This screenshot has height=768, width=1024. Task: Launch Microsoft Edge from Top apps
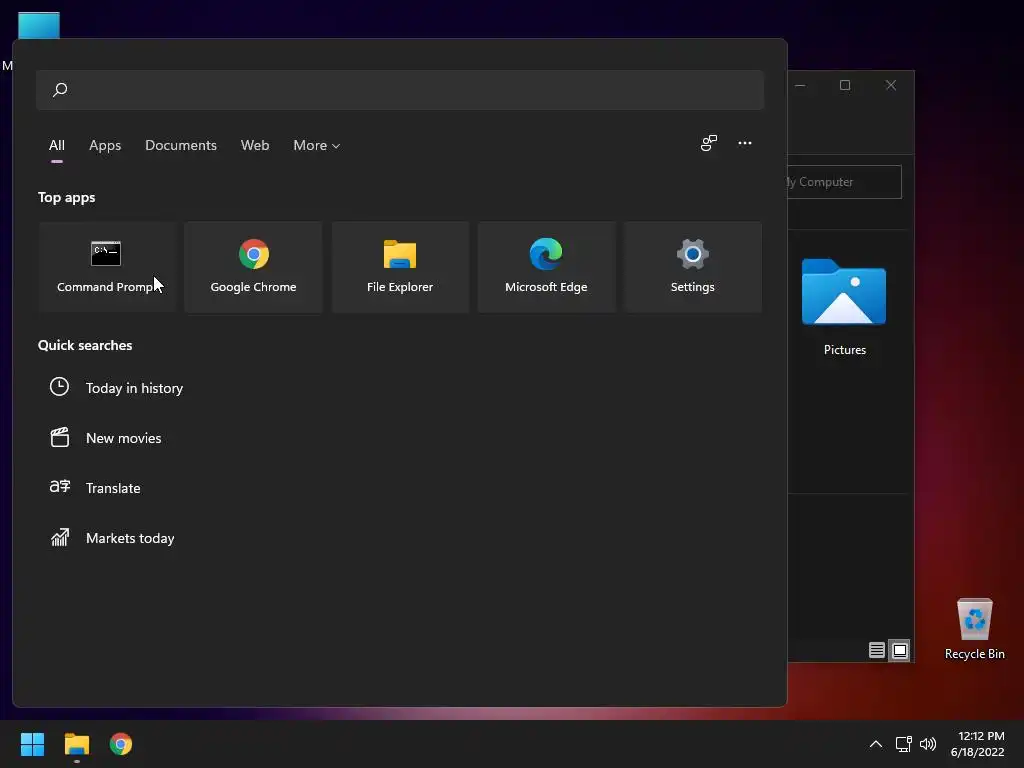(x=546, y=267)
